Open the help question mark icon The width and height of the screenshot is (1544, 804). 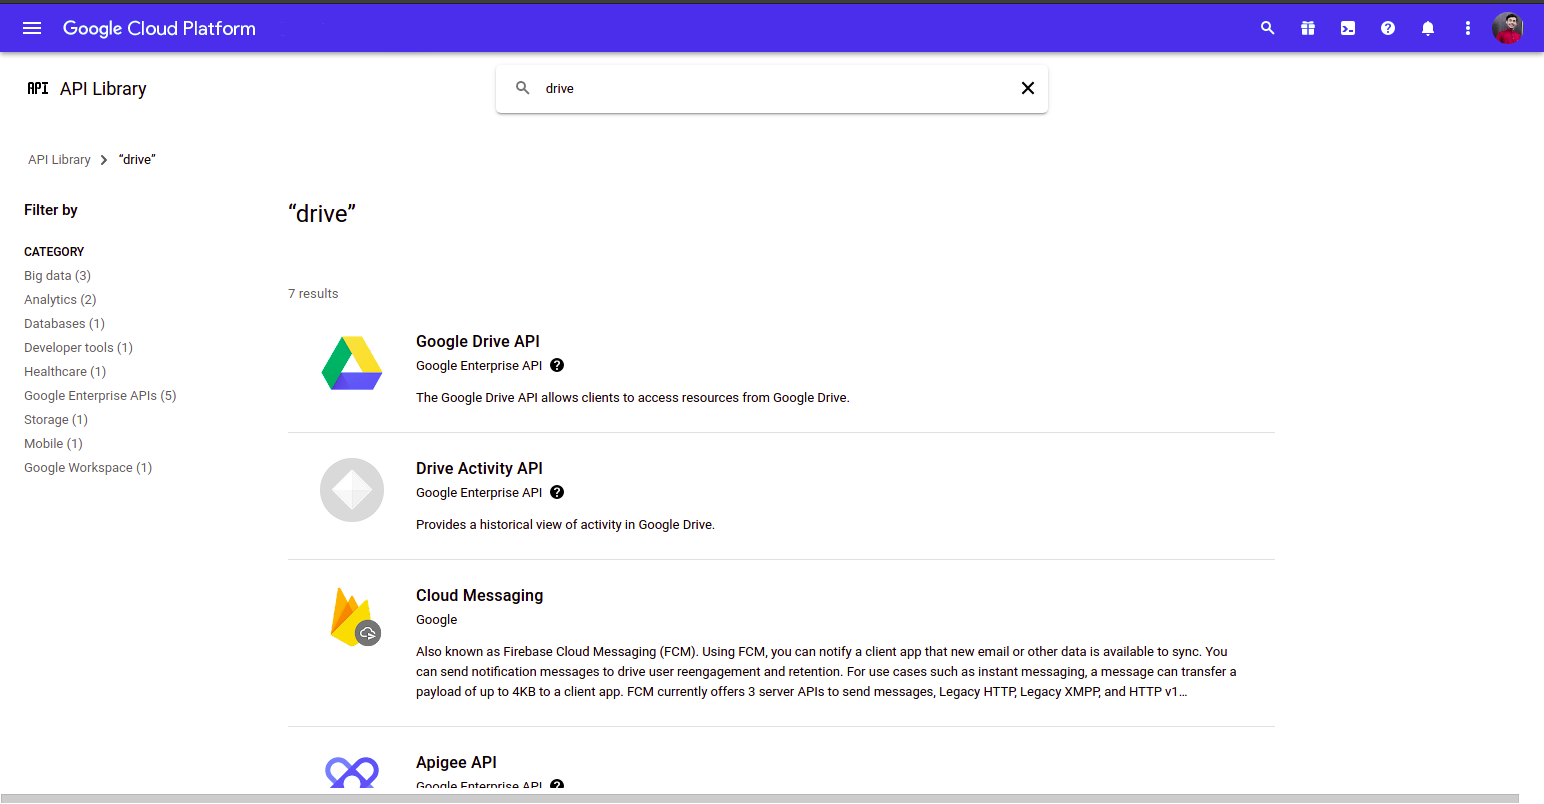tap(1388, 28)
